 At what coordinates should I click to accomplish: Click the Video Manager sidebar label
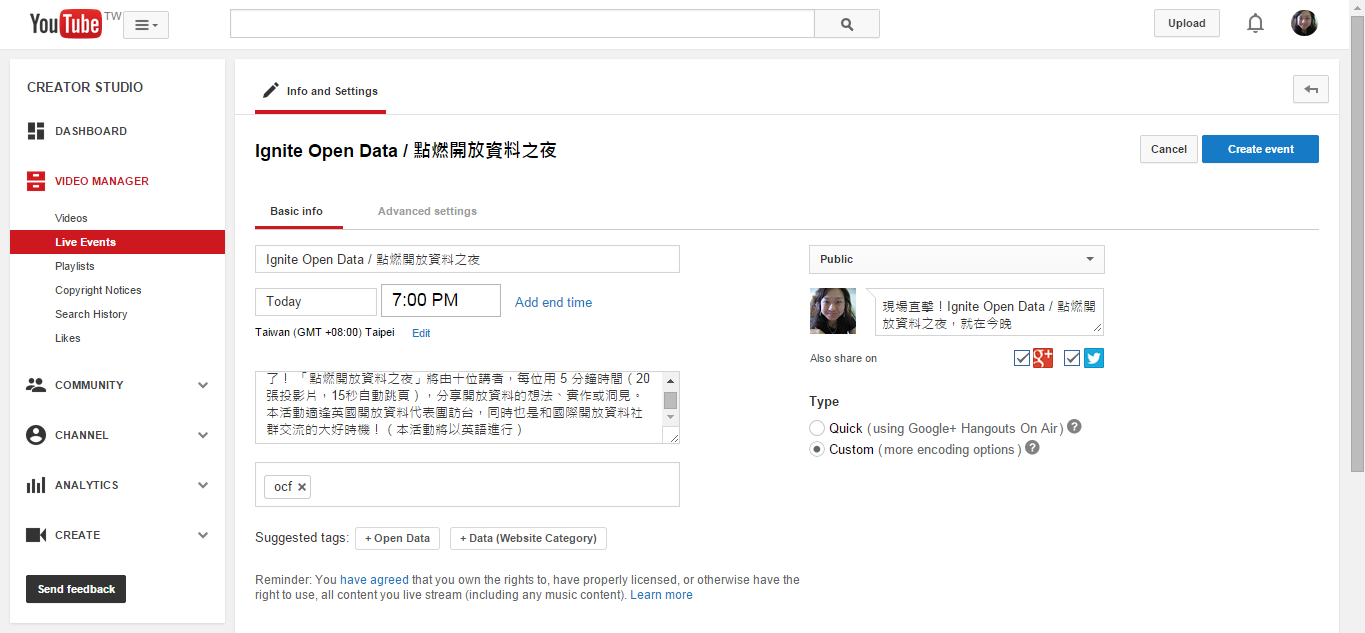[102, 181]
